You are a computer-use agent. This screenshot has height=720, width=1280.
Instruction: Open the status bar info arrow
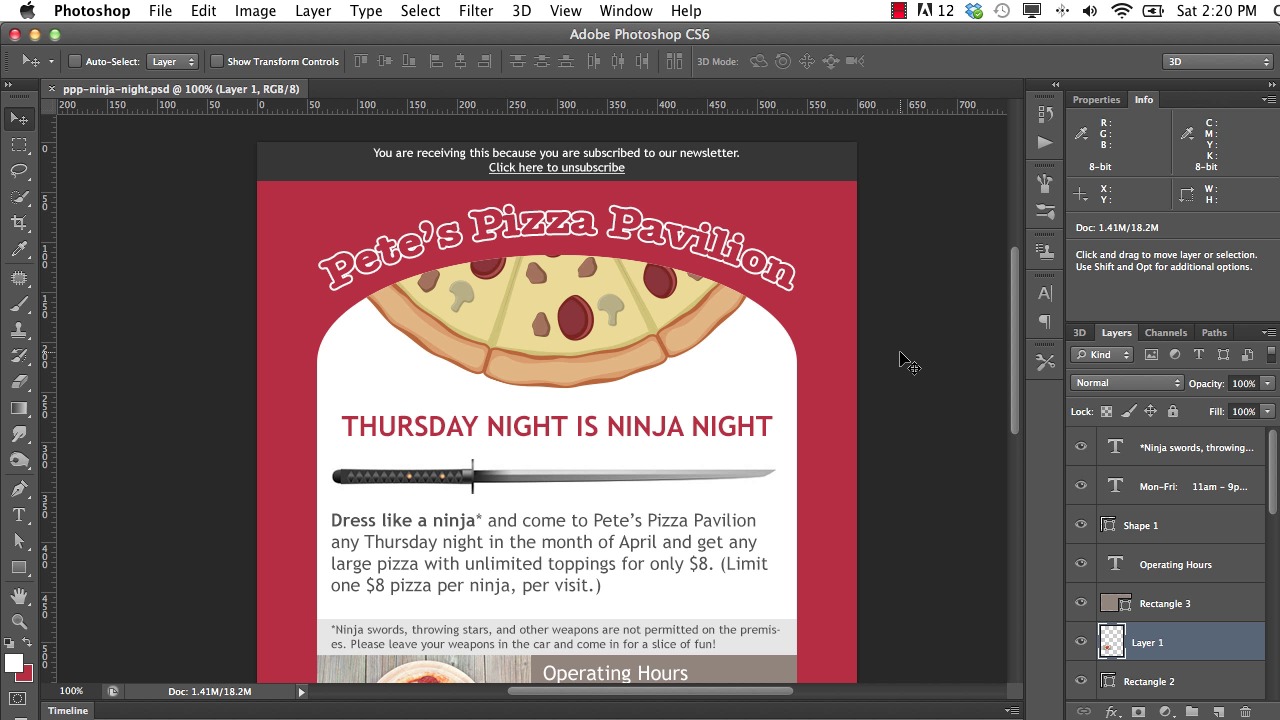coord(301,692)
